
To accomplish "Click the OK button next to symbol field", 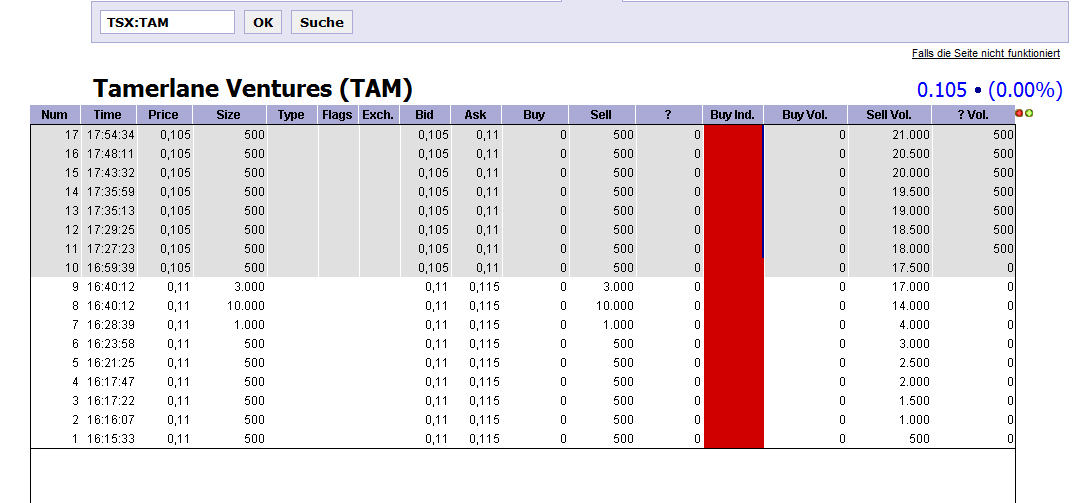I will pyautogui.click(x=263, y=22).
